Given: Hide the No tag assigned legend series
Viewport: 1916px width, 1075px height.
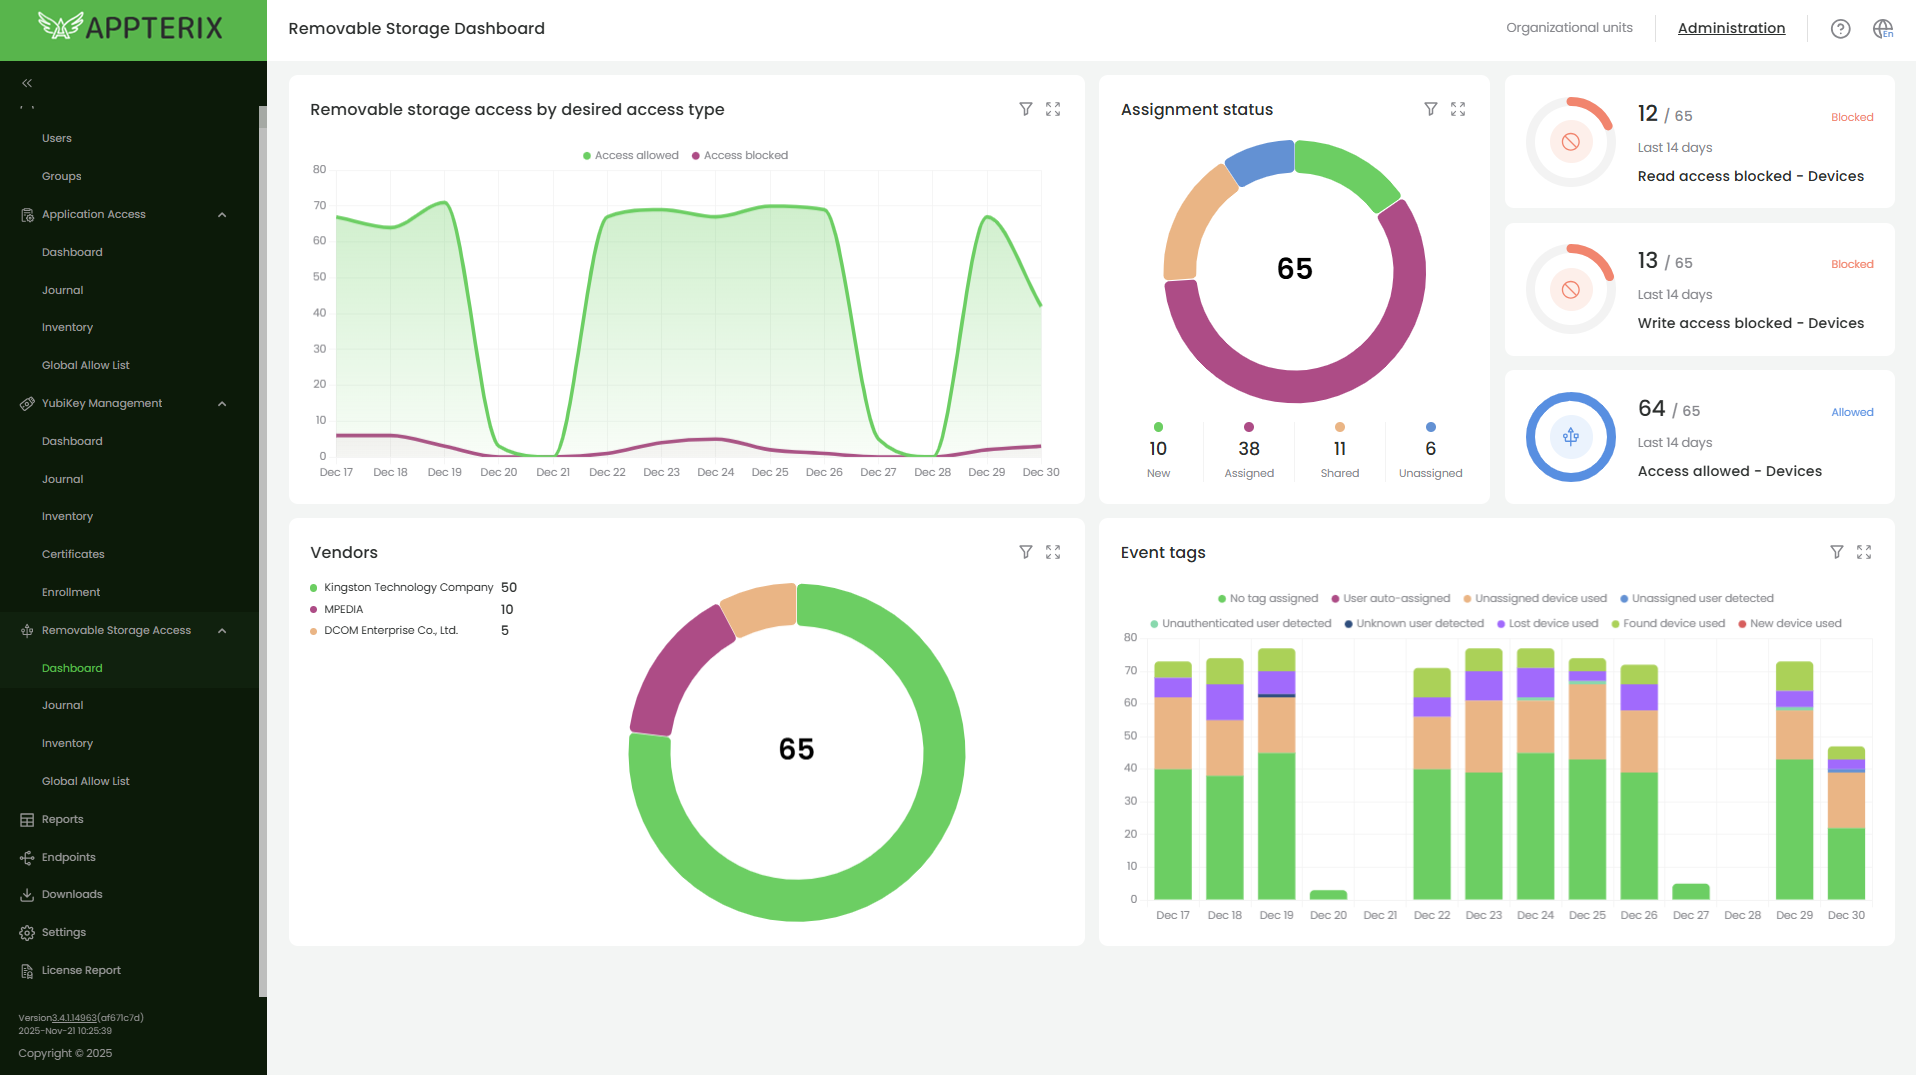Looking at the screenshot, I should coord(1268,598).
